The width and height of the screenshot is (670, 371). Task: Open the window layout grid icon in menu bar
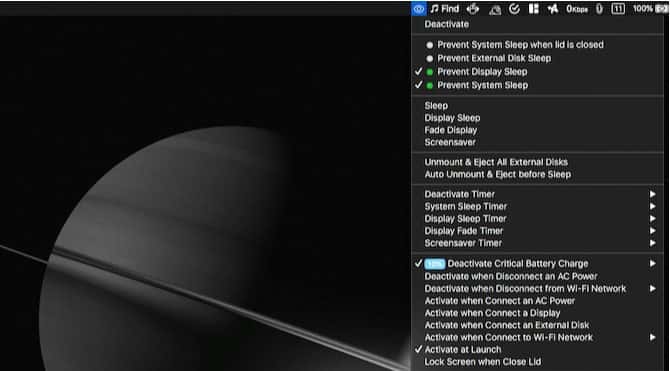coord(534,9)
